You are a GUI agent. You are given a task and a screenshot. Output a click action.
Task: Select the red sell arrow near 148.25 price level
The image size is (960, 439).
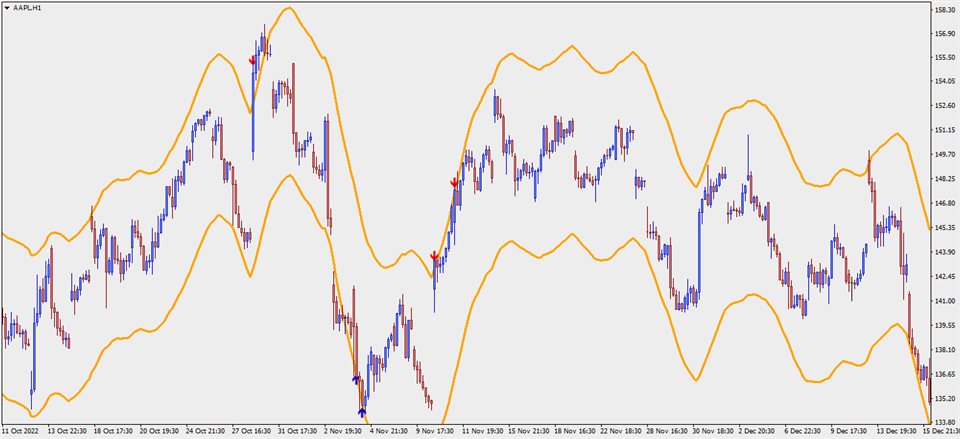tap(454, 182)
